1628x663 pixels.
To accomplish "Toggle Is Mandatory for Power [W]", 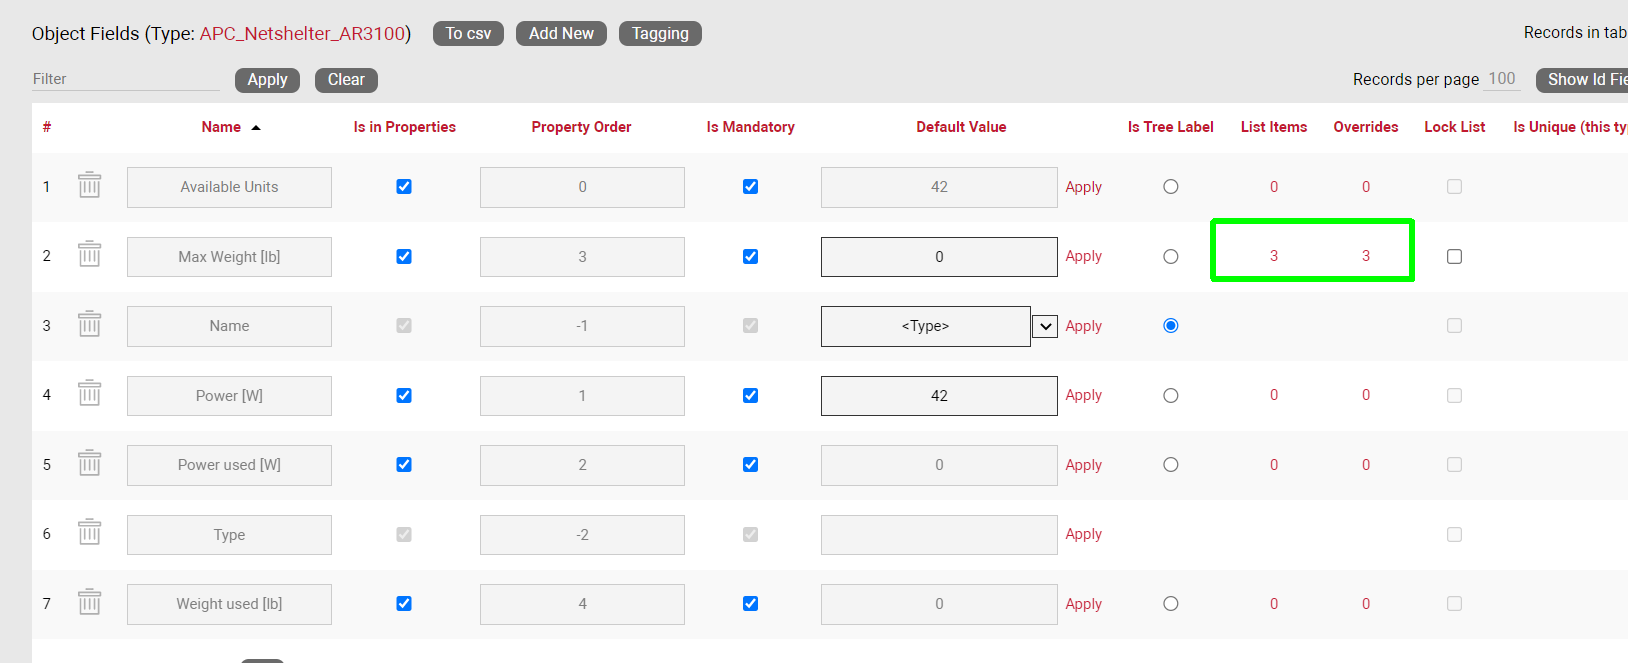I will [750, 396].
